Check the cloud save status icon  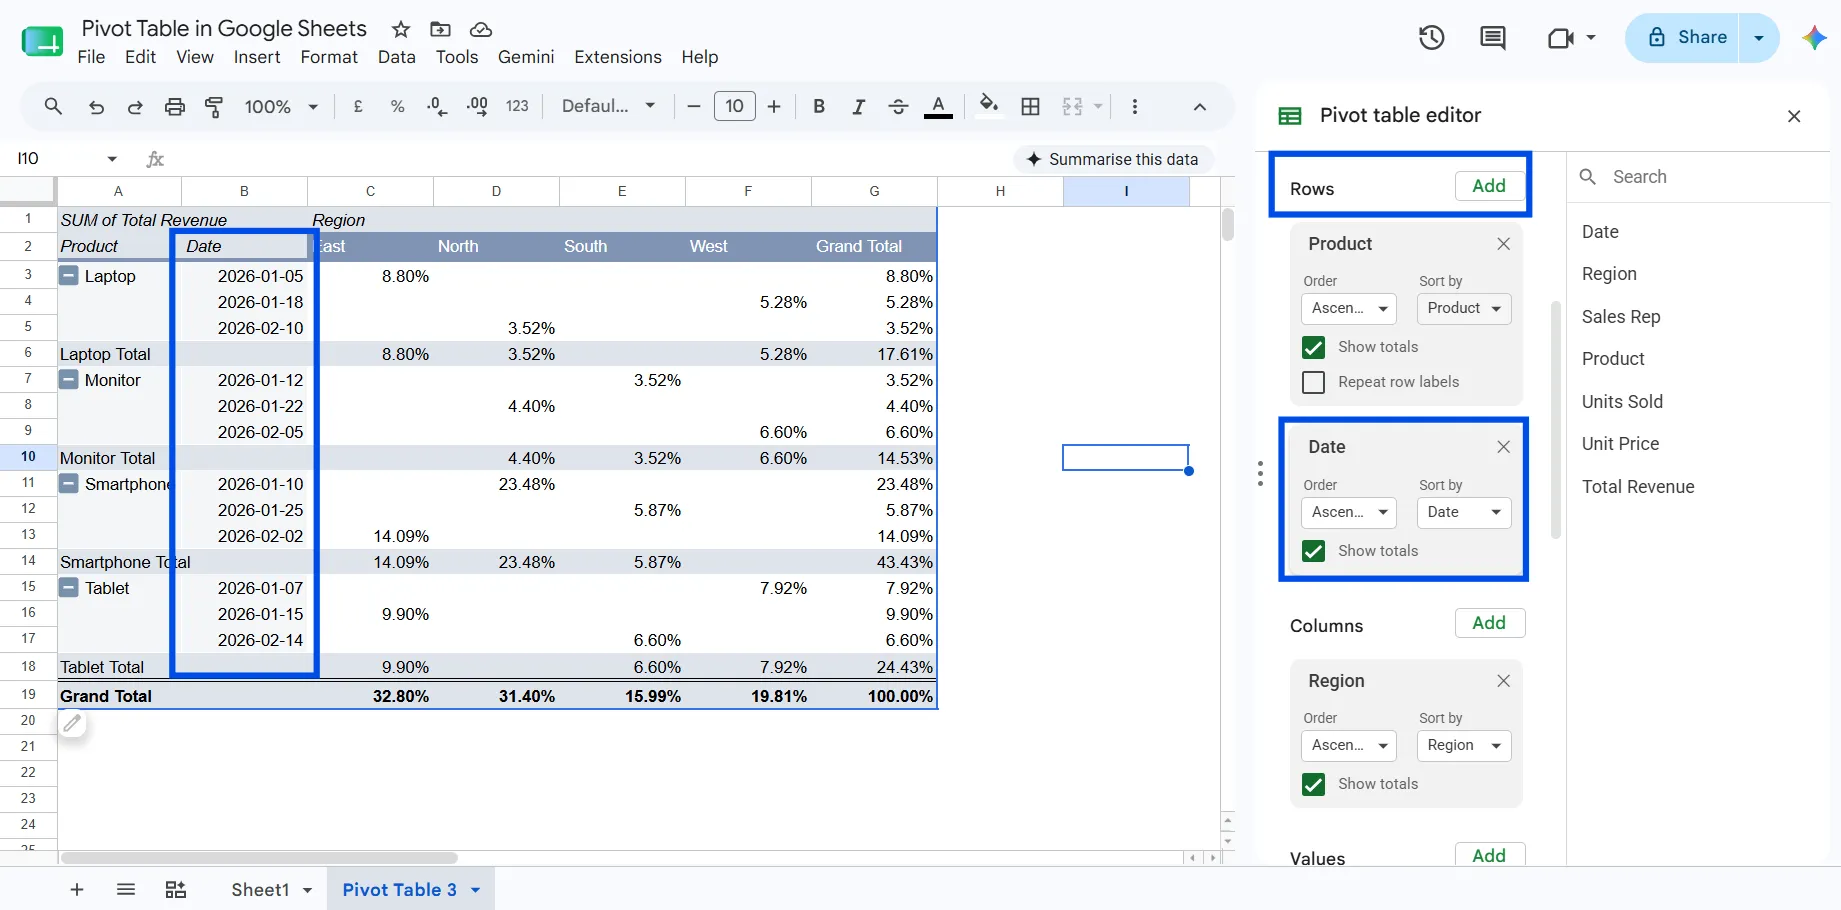point(481,29)
